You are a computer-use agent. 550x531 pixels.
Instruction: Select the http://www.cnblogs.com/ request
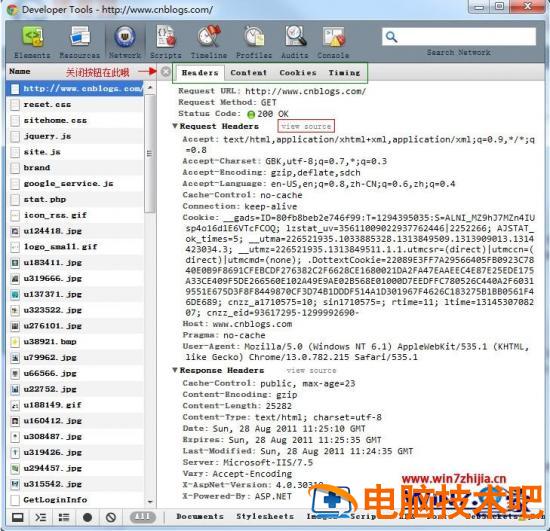click(x=75, y=89)
